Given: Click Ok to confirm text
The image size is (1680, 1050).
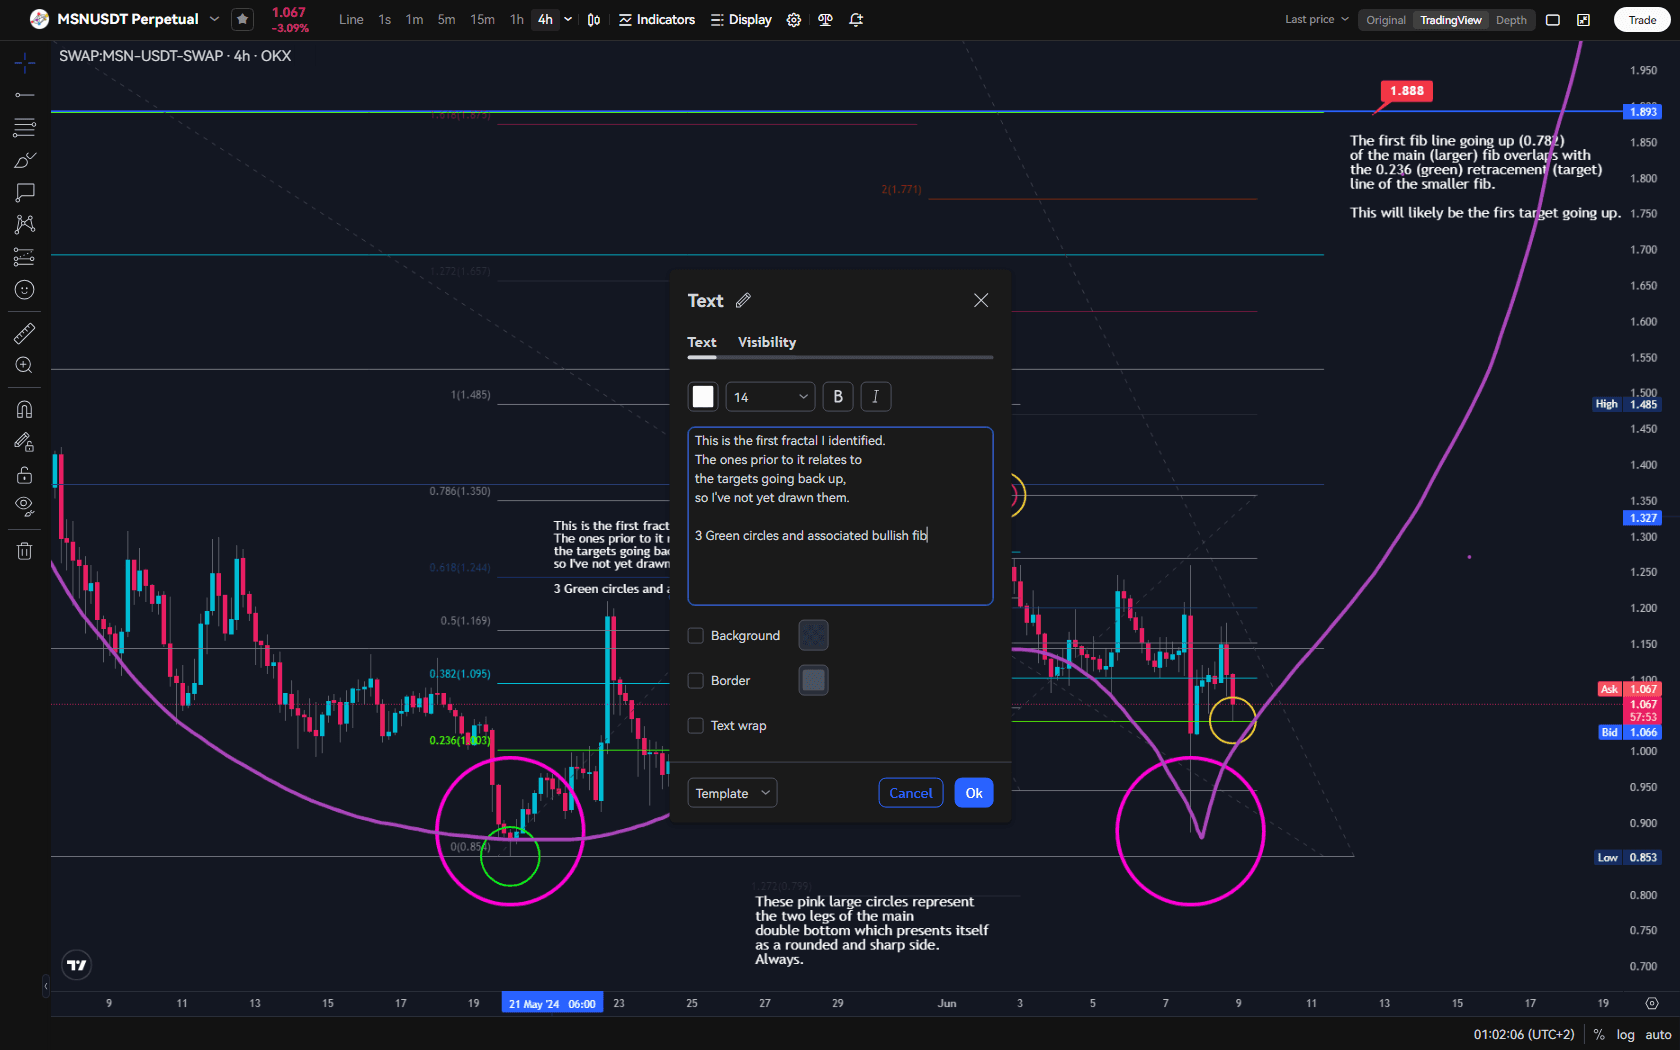Looking at the screenshot, I should point(974,793).
